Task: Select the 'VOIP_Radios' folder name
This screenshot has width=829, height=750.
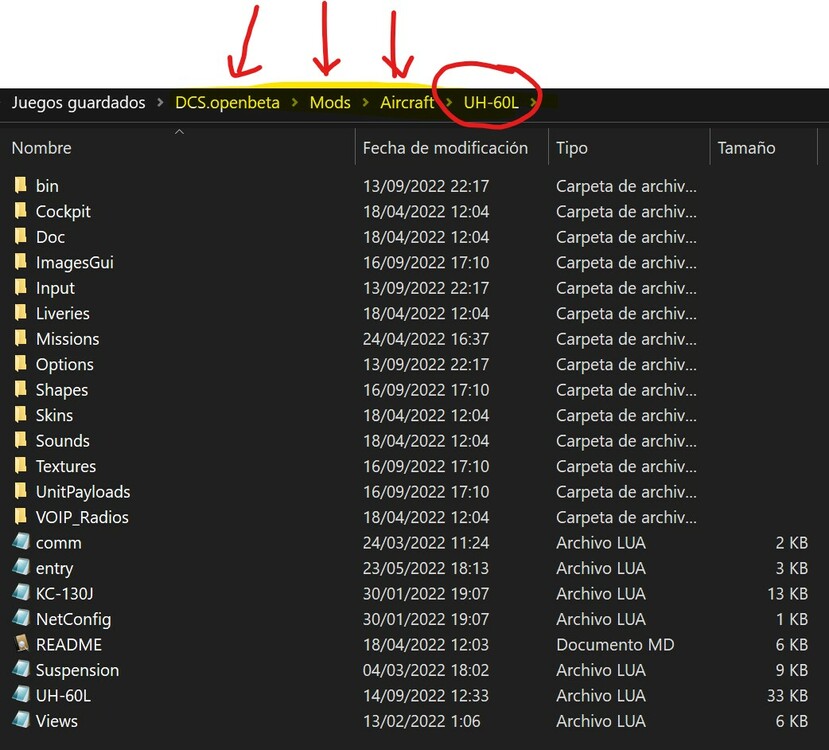Action: [x=82, y=517]
